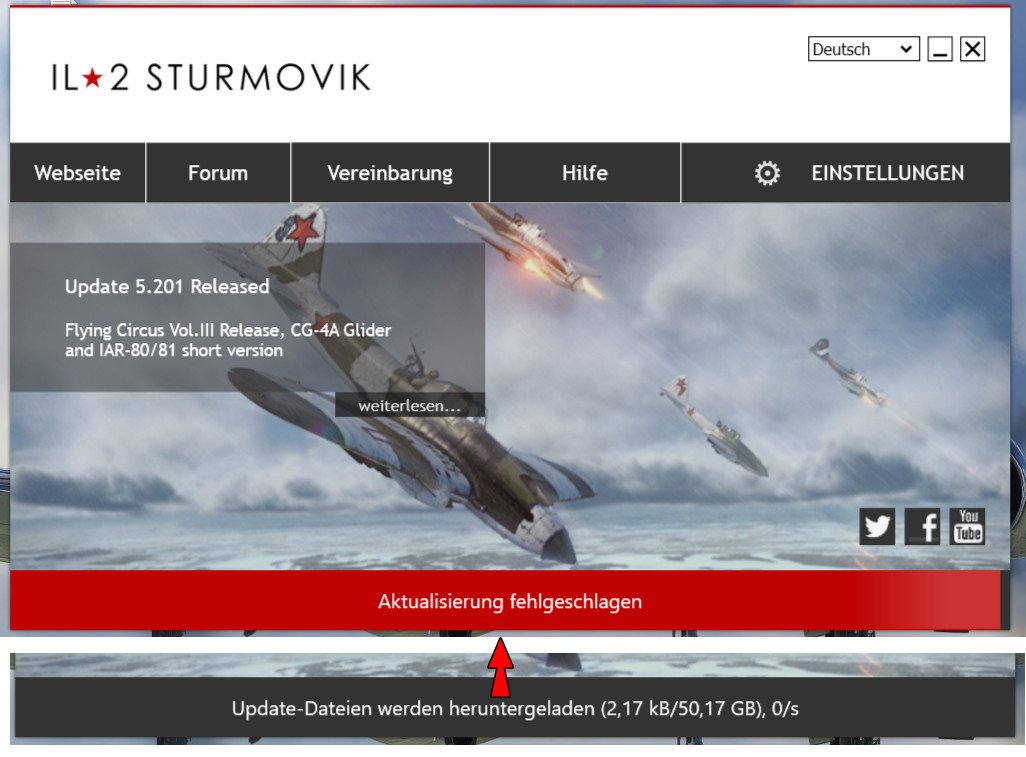The height and width of the screenshot is (757, 1026).
Task: Open the Forum menu item
Action: tap(218, 173)
